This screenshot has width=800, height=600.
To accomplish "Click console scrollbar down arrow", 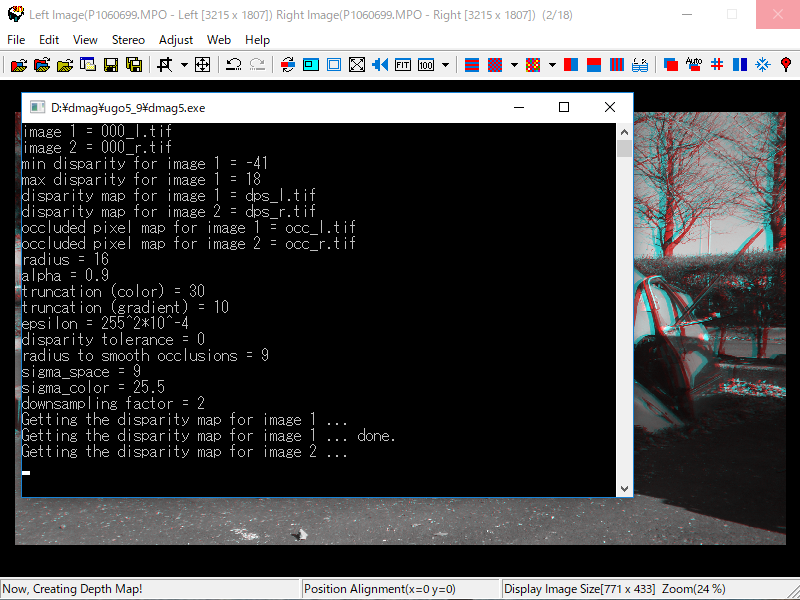I will tap(624, 488).
